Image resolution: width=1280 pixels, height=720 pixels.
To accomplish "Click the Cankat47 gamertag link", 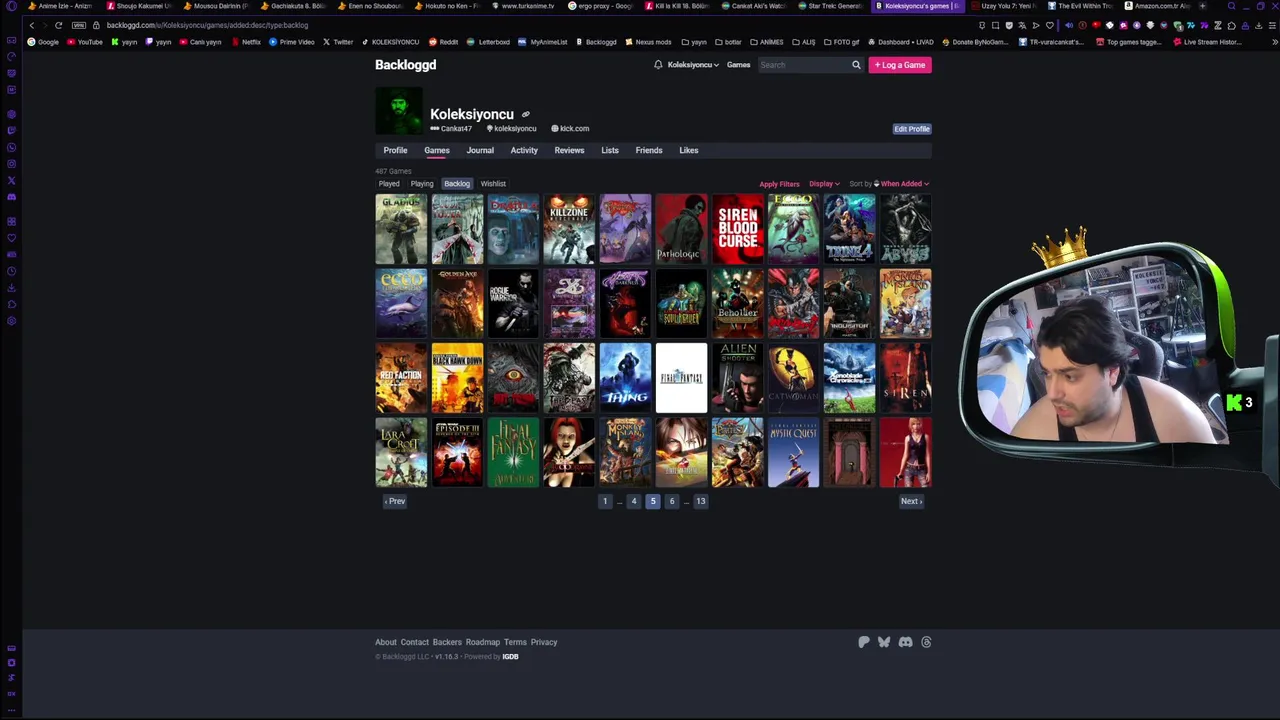I will click(x=451, y=128).
